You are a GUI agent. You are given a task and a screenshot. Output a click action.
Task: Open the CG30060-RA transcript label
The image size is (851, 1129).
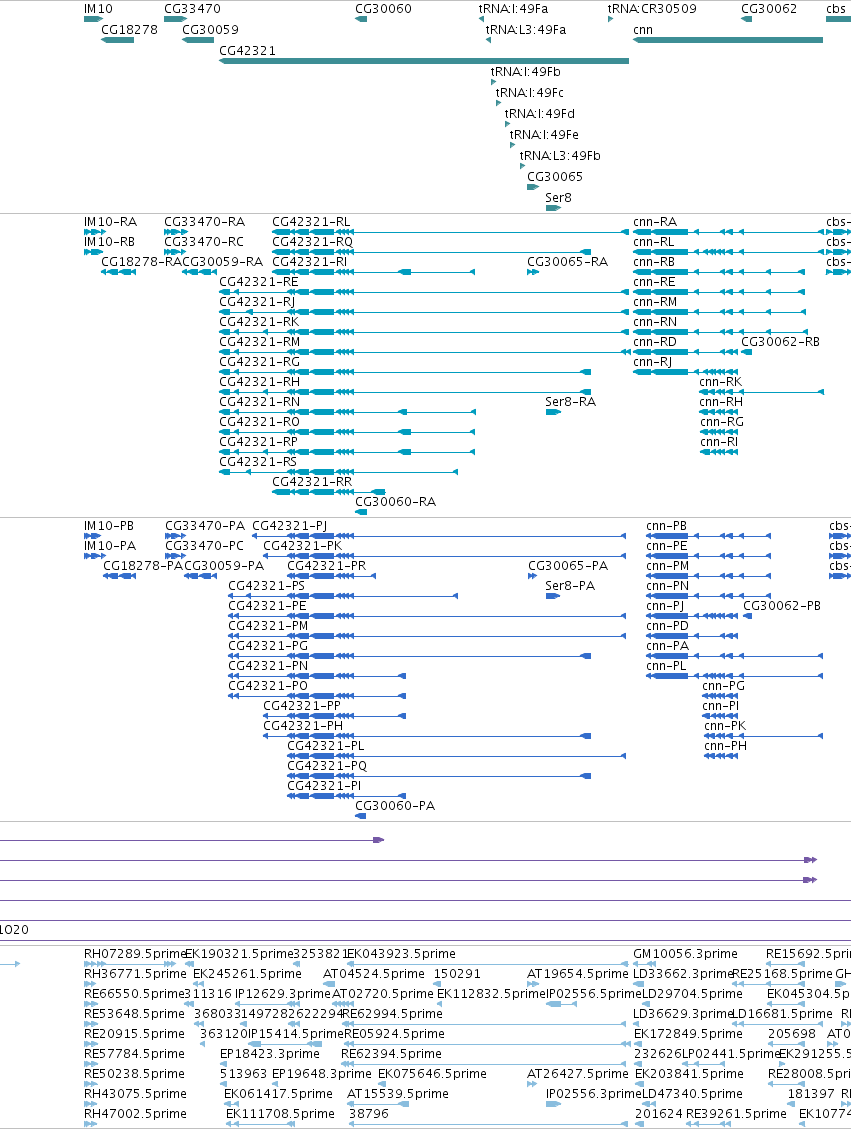coord(395,502)
